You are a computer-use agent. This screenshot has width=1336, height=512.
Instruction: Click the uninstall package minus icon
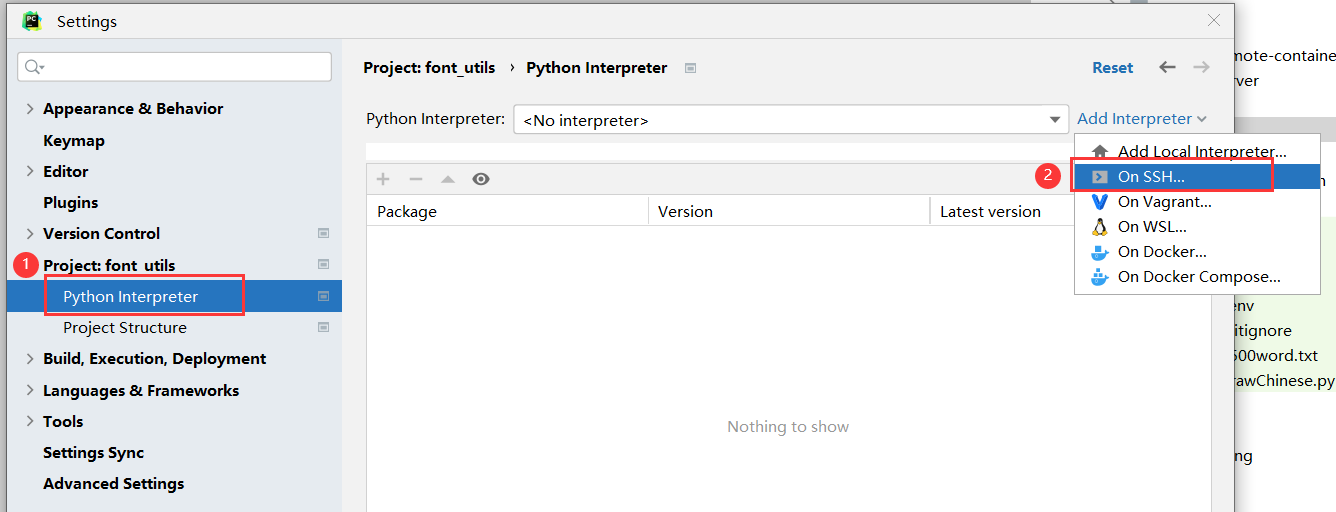pos(416,179)
